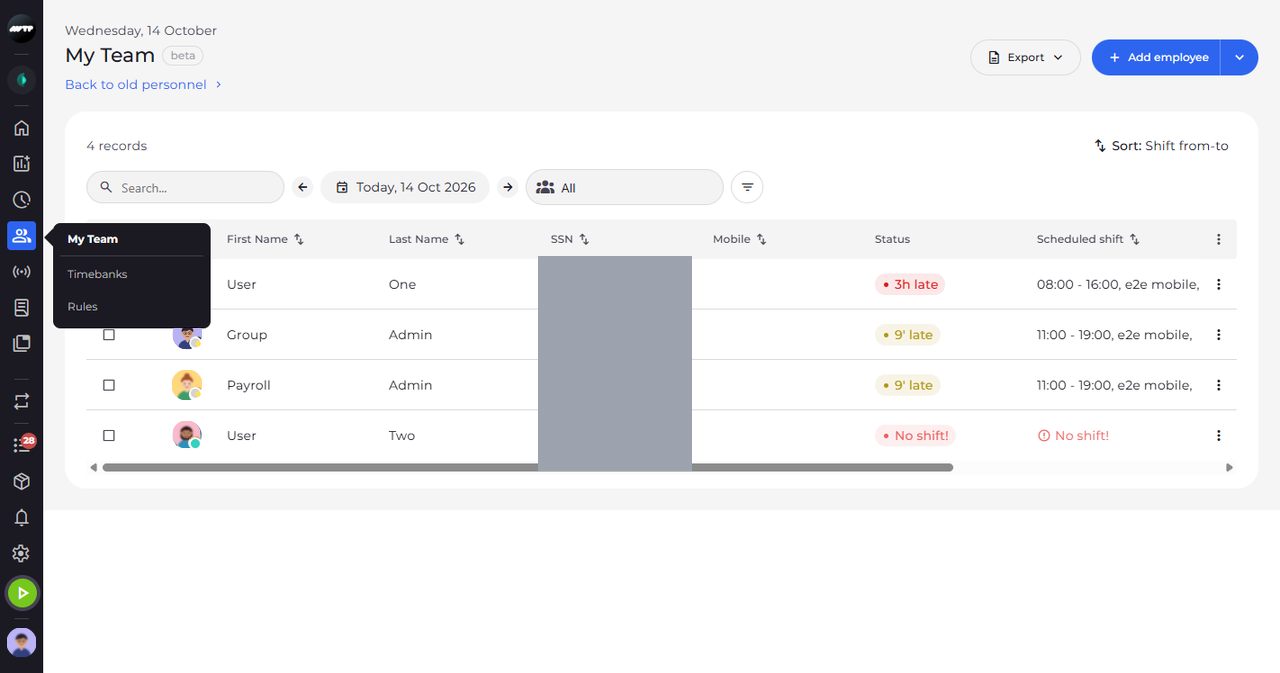This screenshot has width=1280, height=673.
Task: Go to the next day with right arrow
Action: click(508, 187)
